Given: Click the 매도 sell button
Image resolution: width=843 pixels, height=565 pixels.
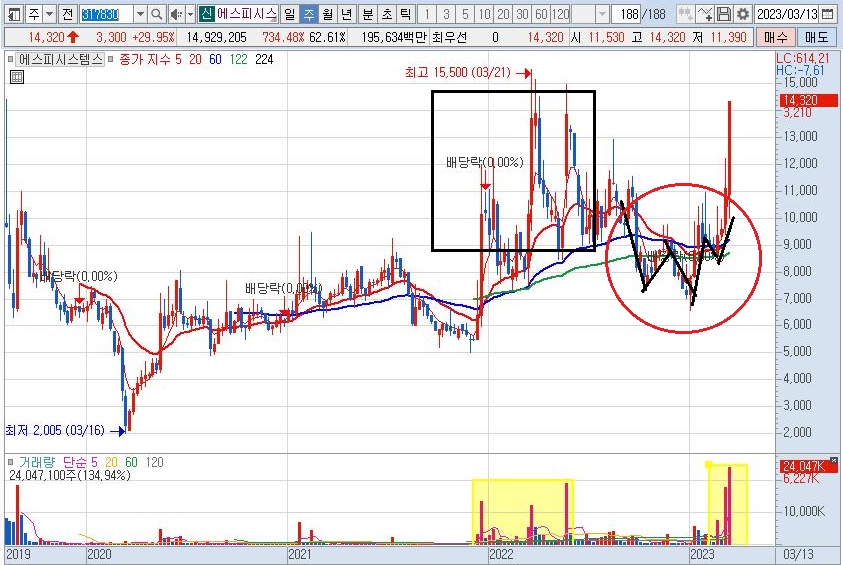Looking at the screenshot, I should (x=817, y=38).
